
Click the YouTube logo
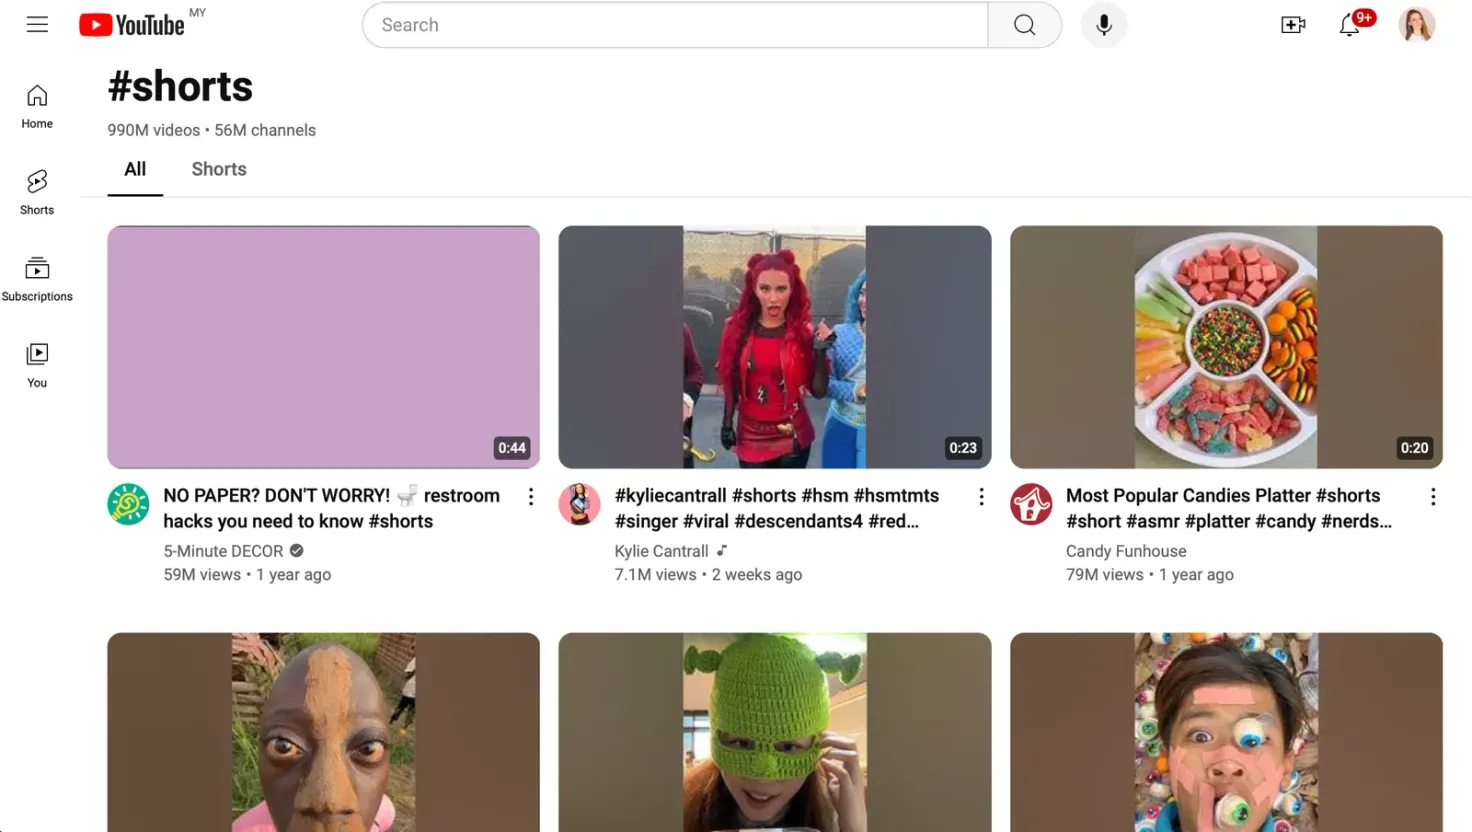132,25
